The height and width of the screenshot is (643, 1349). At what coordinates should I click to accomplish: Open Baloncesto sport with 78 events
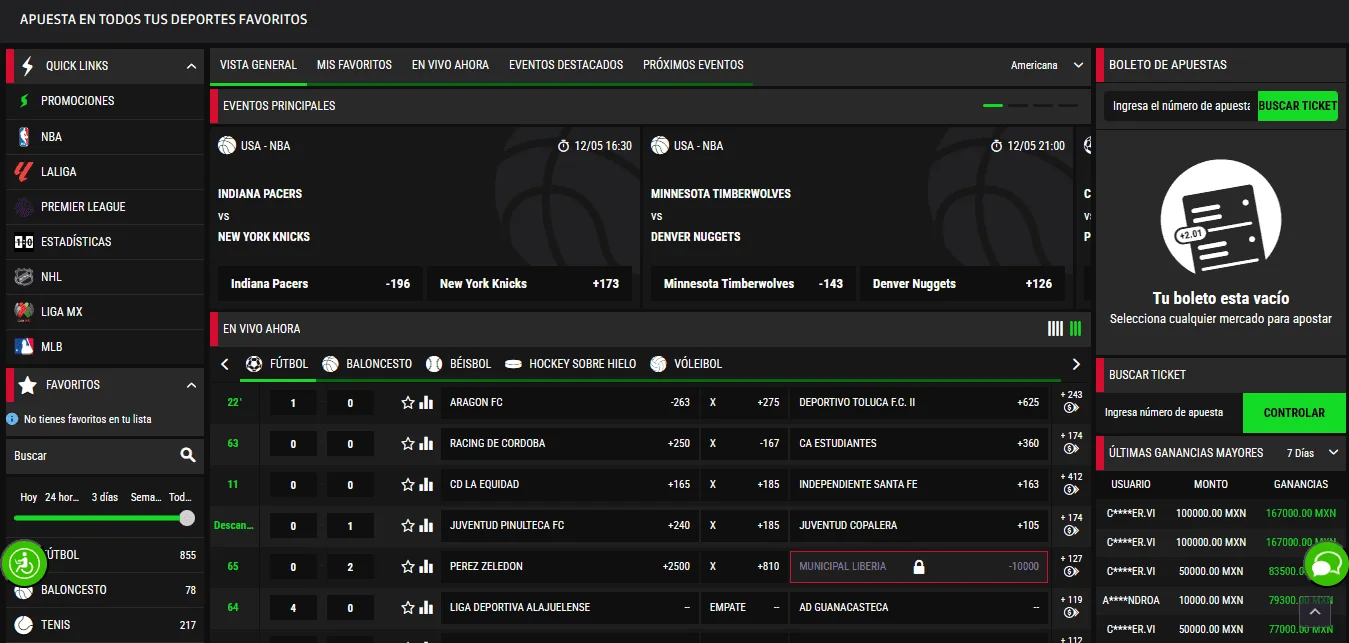click(105, 590)
